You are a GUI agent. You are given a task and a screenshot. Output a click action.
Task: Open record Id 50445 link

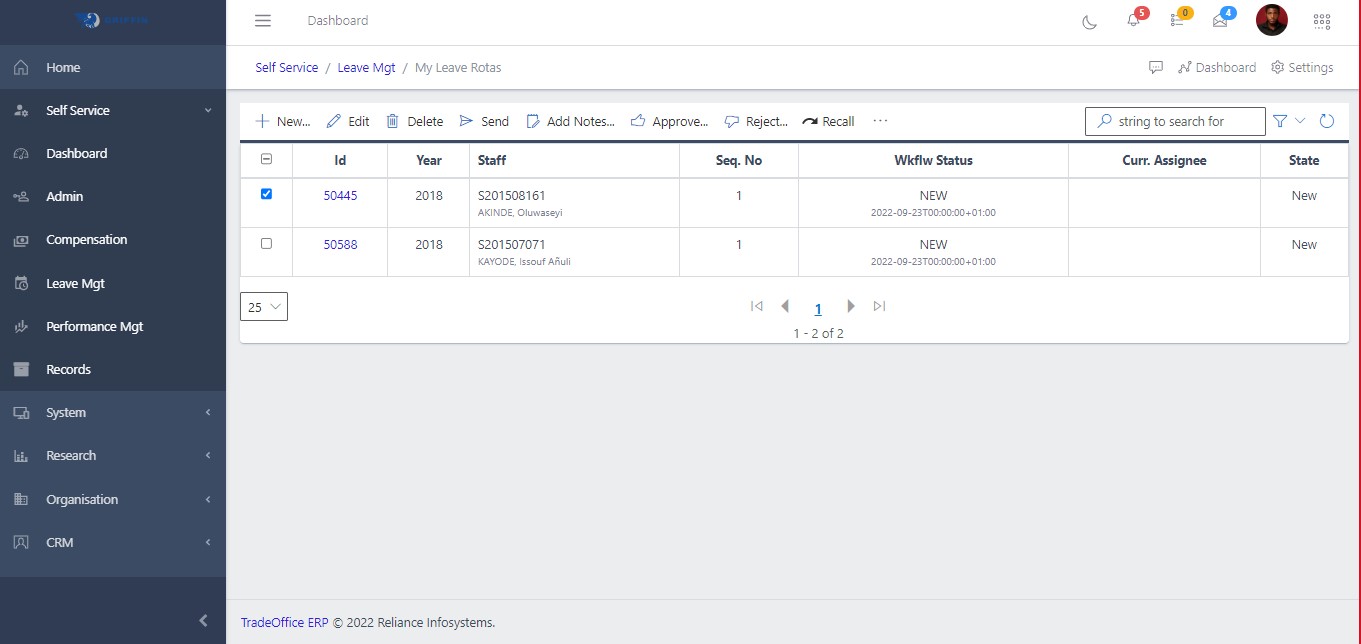pyautogui.click(x=340, y=195)
